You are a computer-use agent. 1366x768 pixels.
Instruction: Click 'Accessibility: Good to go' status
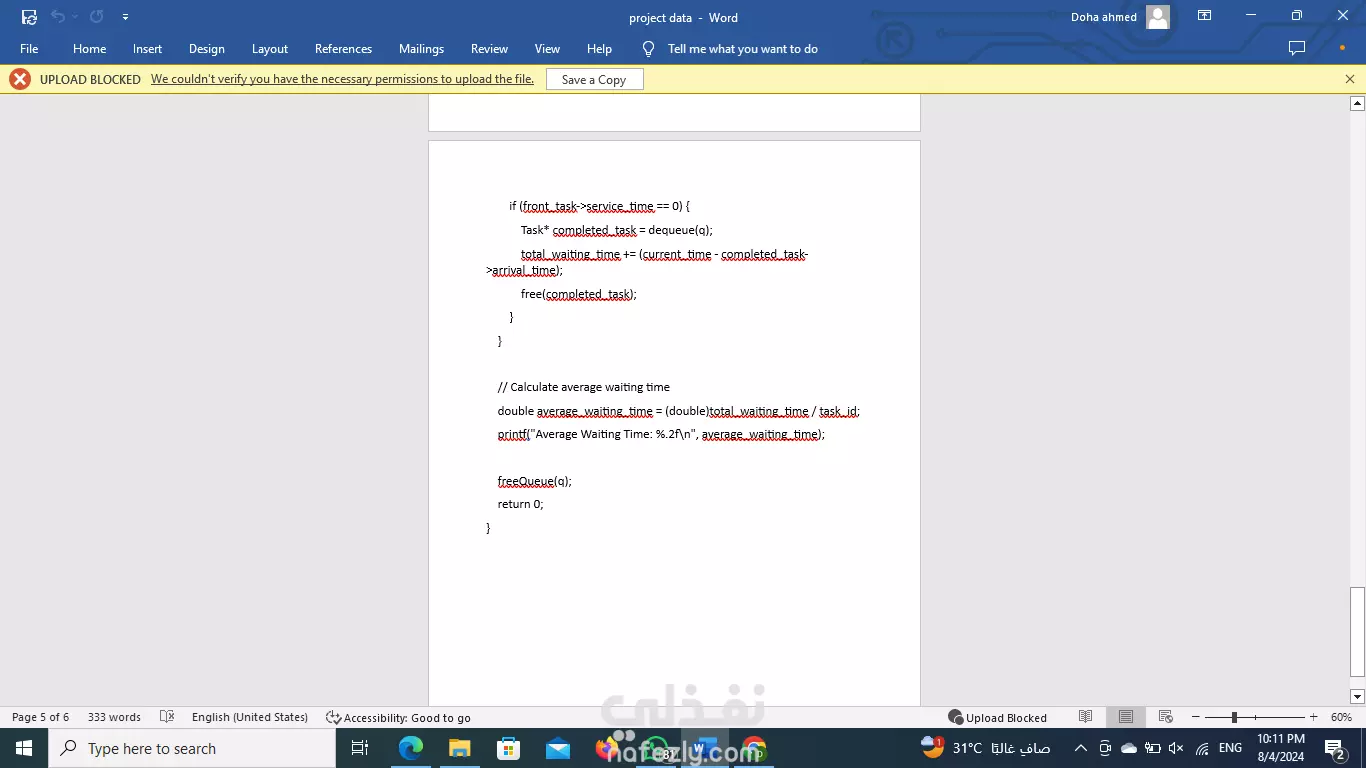tap(398, 717)
